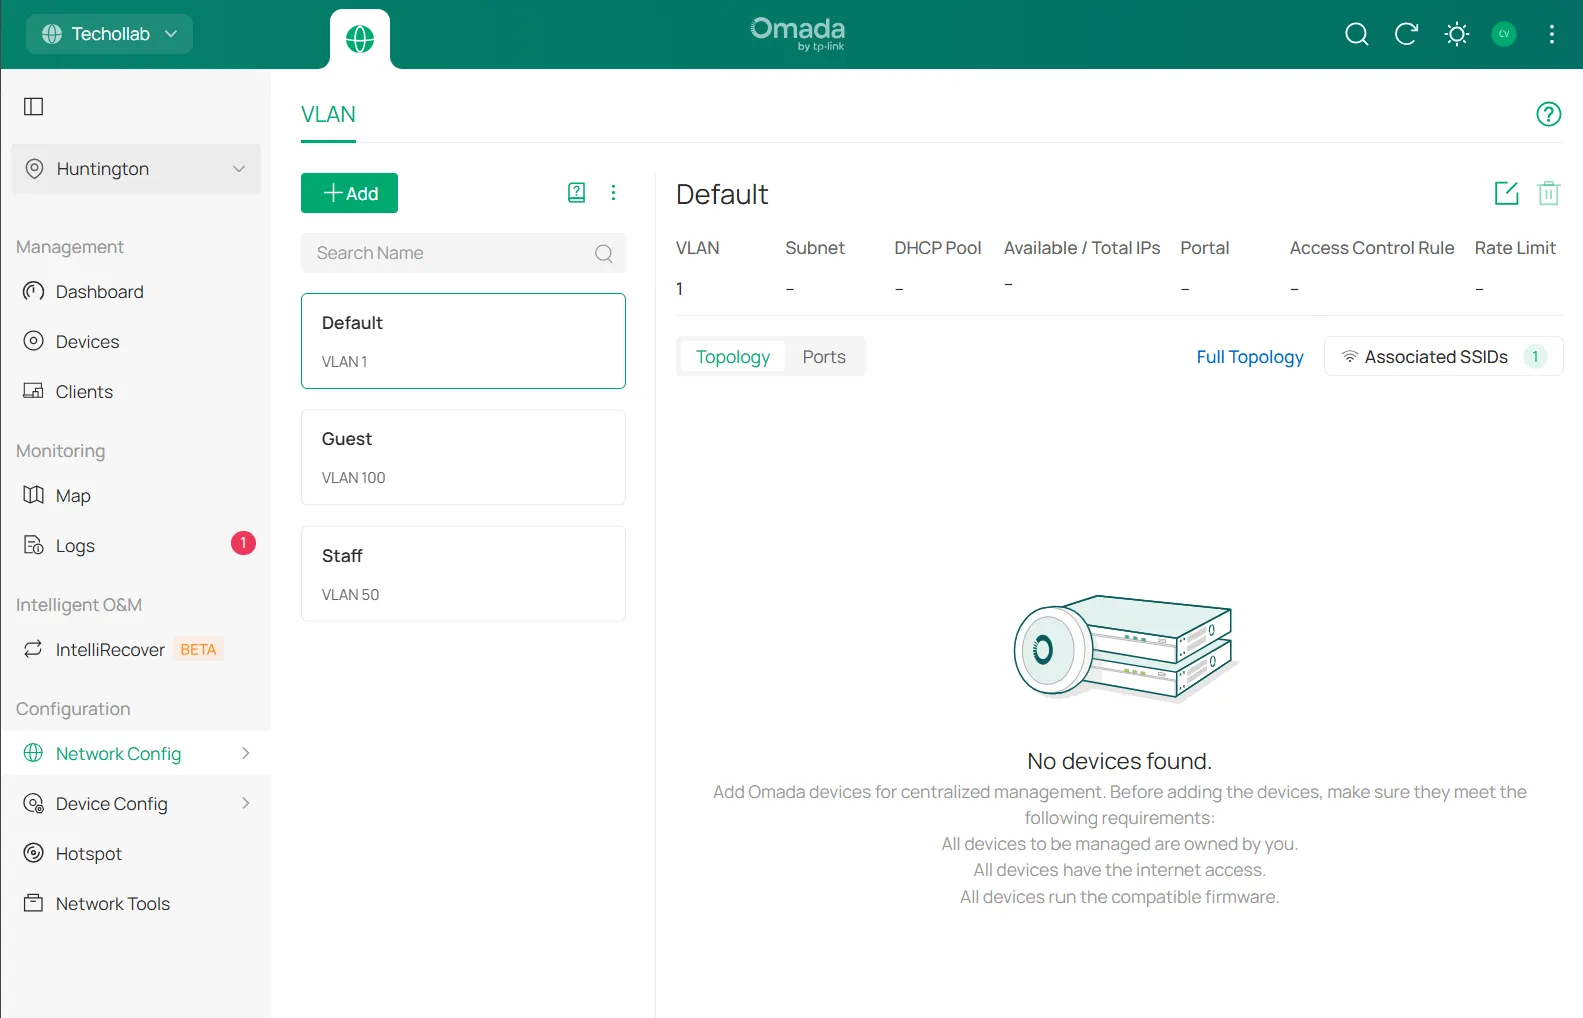Click the Add VLAN button
Viewport: 1583px width, 1018px height.
(349, 193)
